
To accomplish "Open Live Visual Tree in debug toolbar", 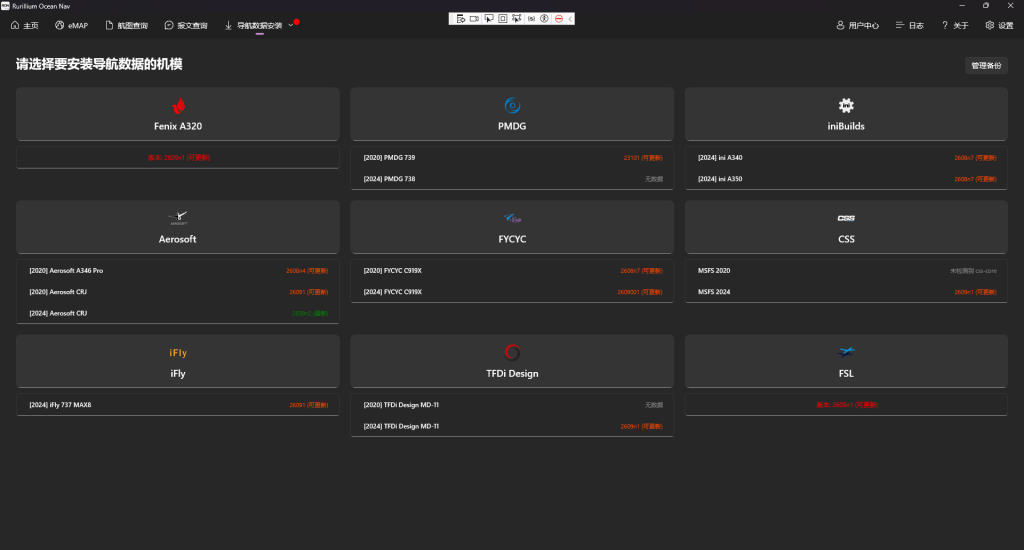I will 460,19.
